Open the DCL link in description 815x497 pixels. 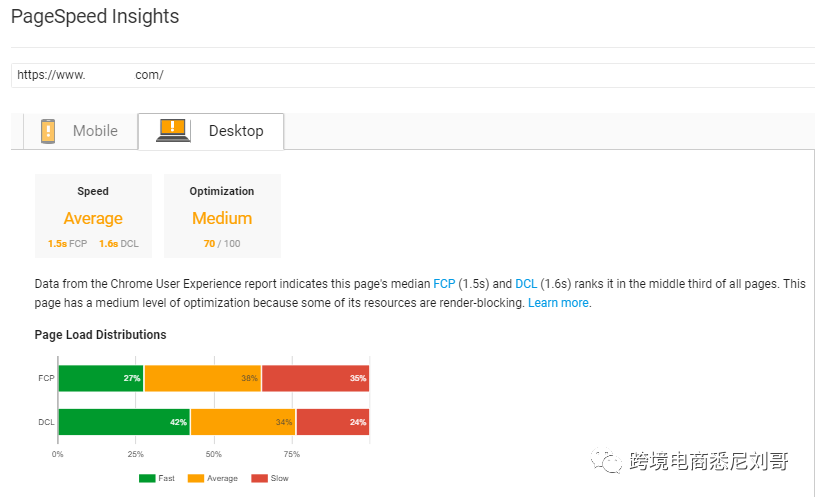(526, 284)
